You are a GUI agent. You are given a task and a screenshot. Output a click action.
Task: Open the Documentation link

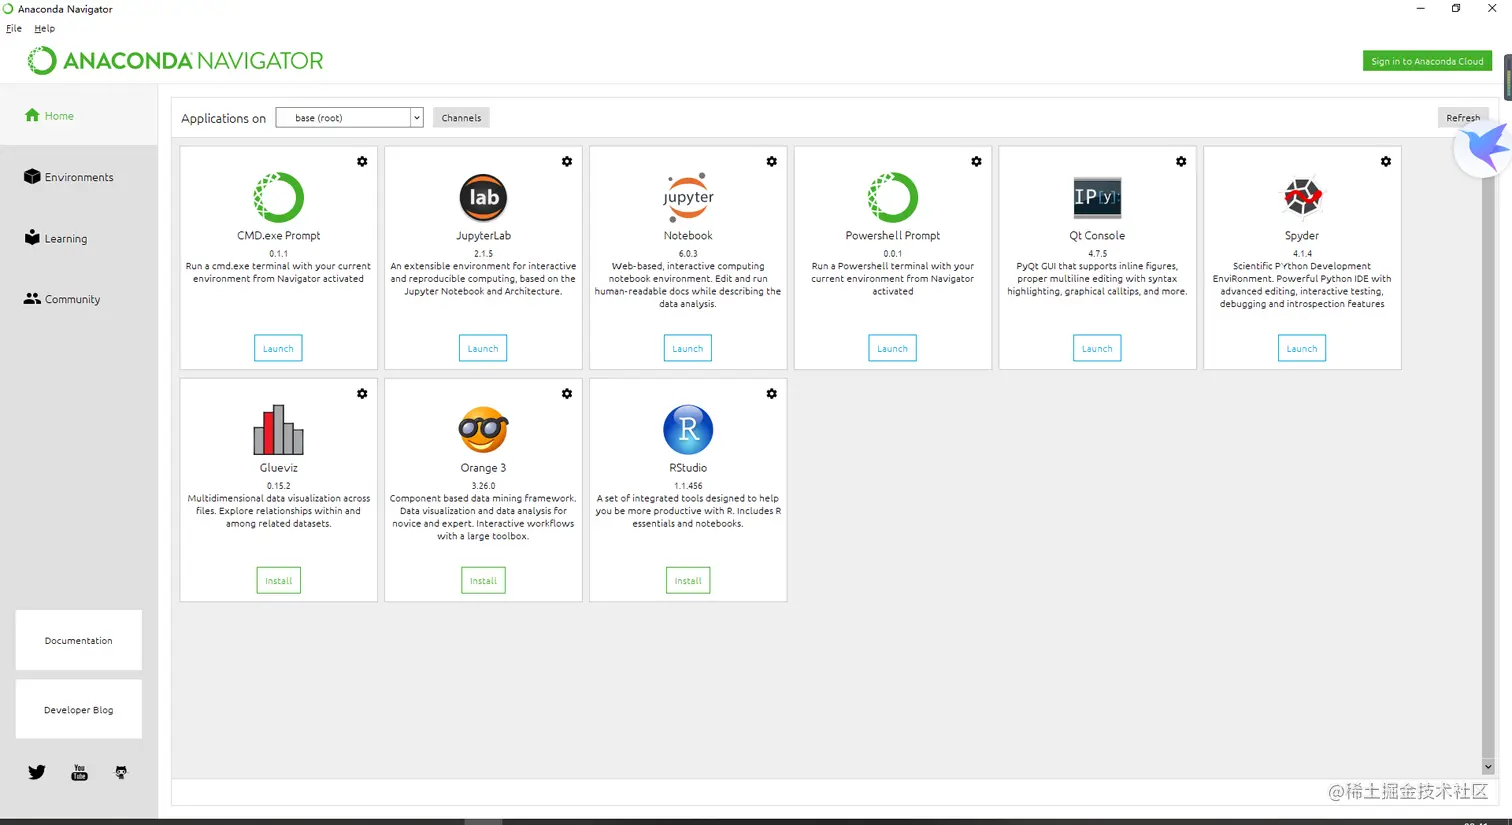point(79,640)
